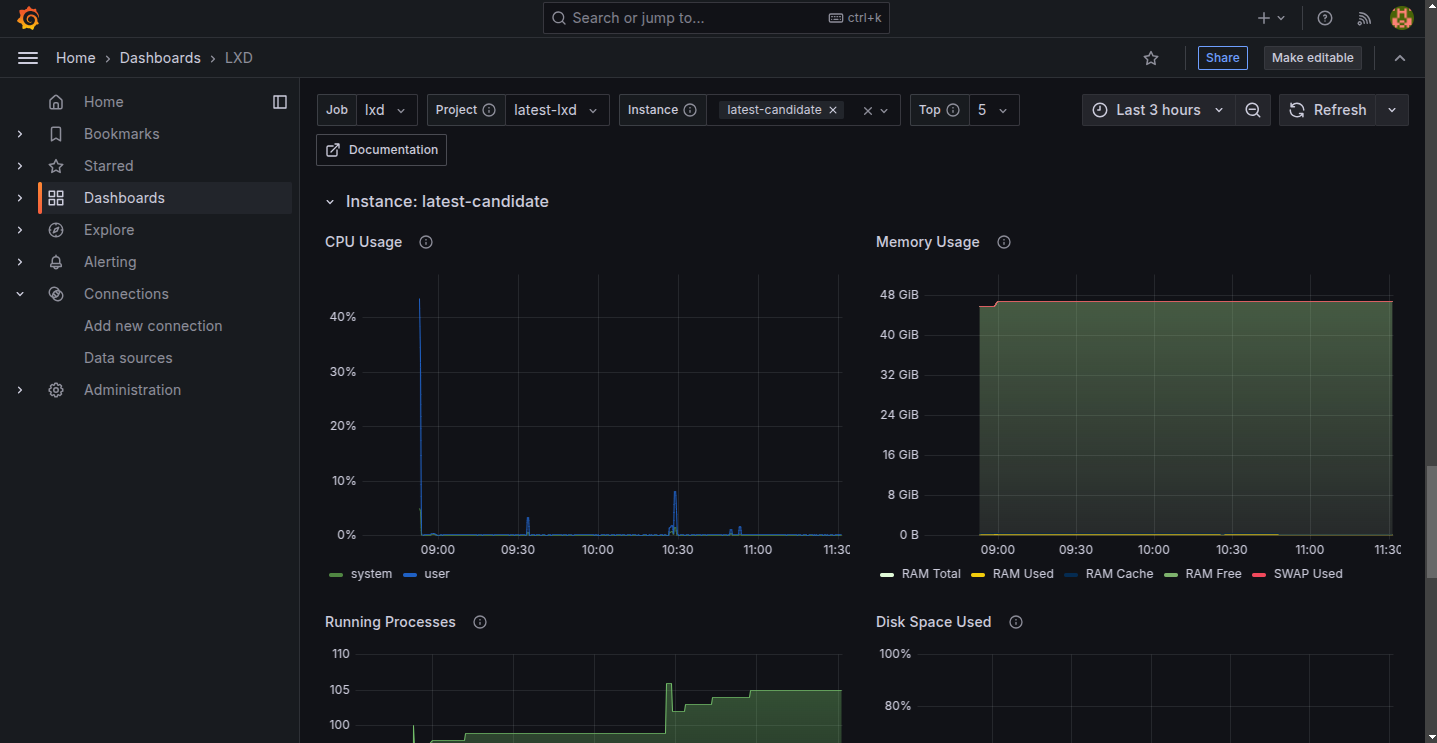Toggle the RAM Cache series in Memory Usage legend
1437x743 pixels.
pyautogui.click(x=1120, y=573)
